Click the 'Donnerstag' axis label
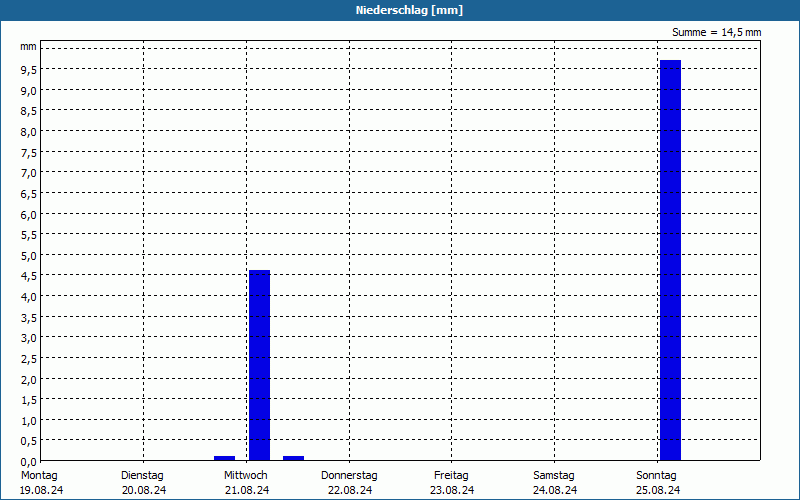 point(349,476)
